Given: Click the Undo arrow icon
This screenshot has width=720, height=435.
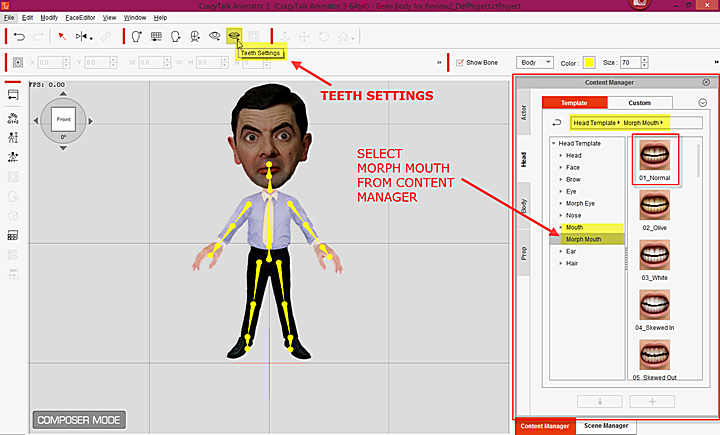Looking at the screenshot, I should coord(19,36).
